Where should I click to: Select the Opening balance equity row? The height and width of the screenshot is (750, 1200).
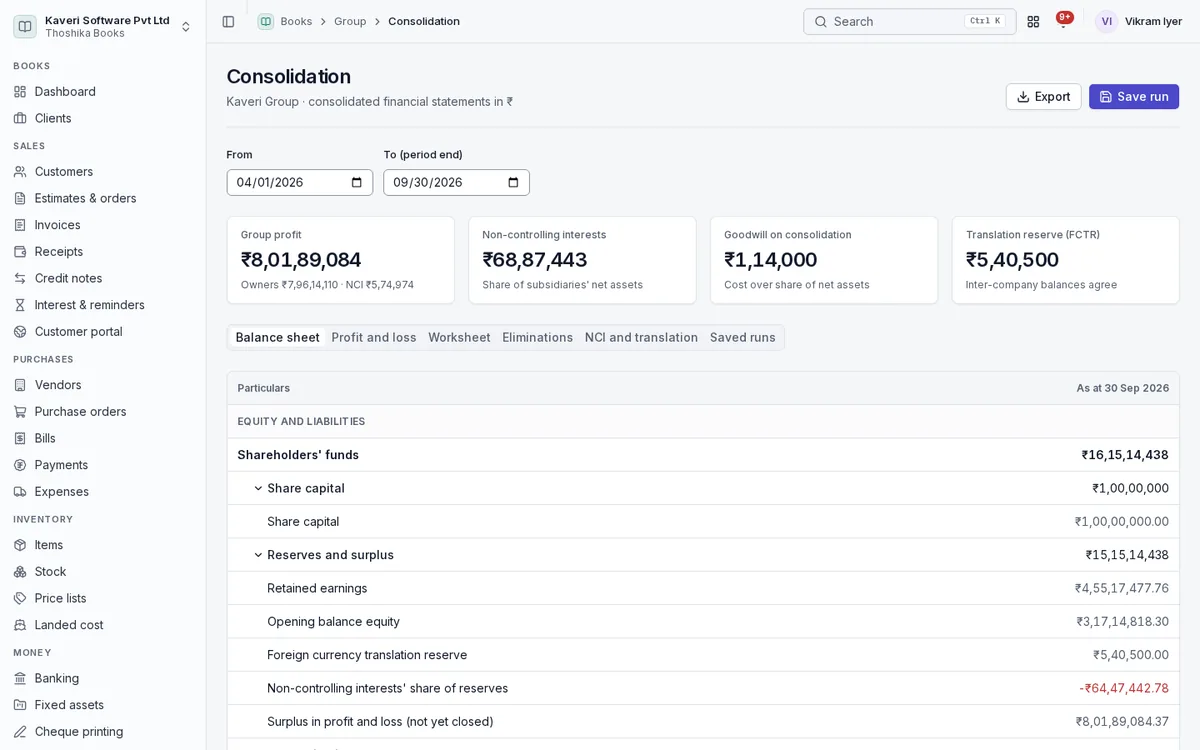(703, 621)
